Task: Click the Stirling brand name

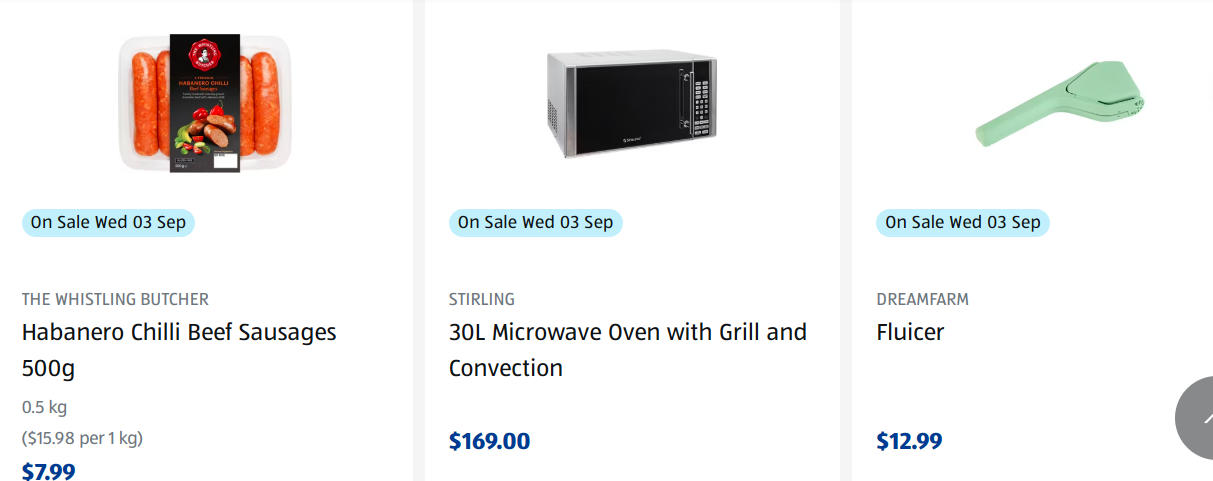Action: [x=482, y=299]
